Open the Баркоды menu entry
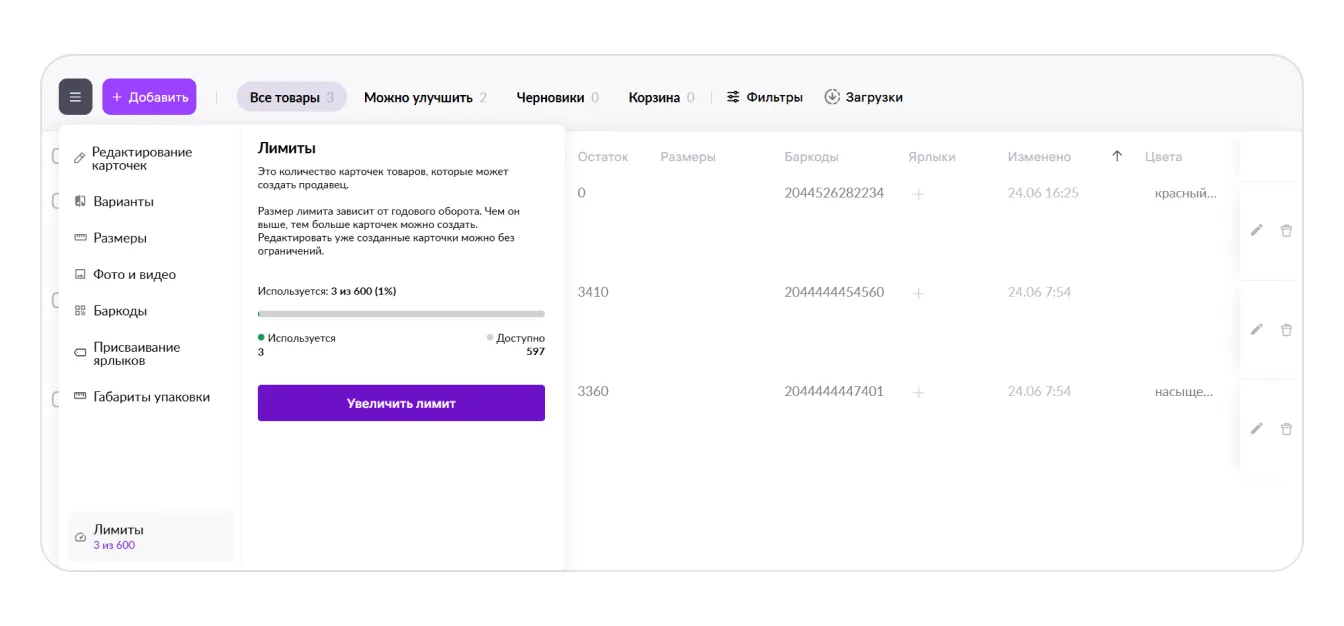 coord(120,311)
